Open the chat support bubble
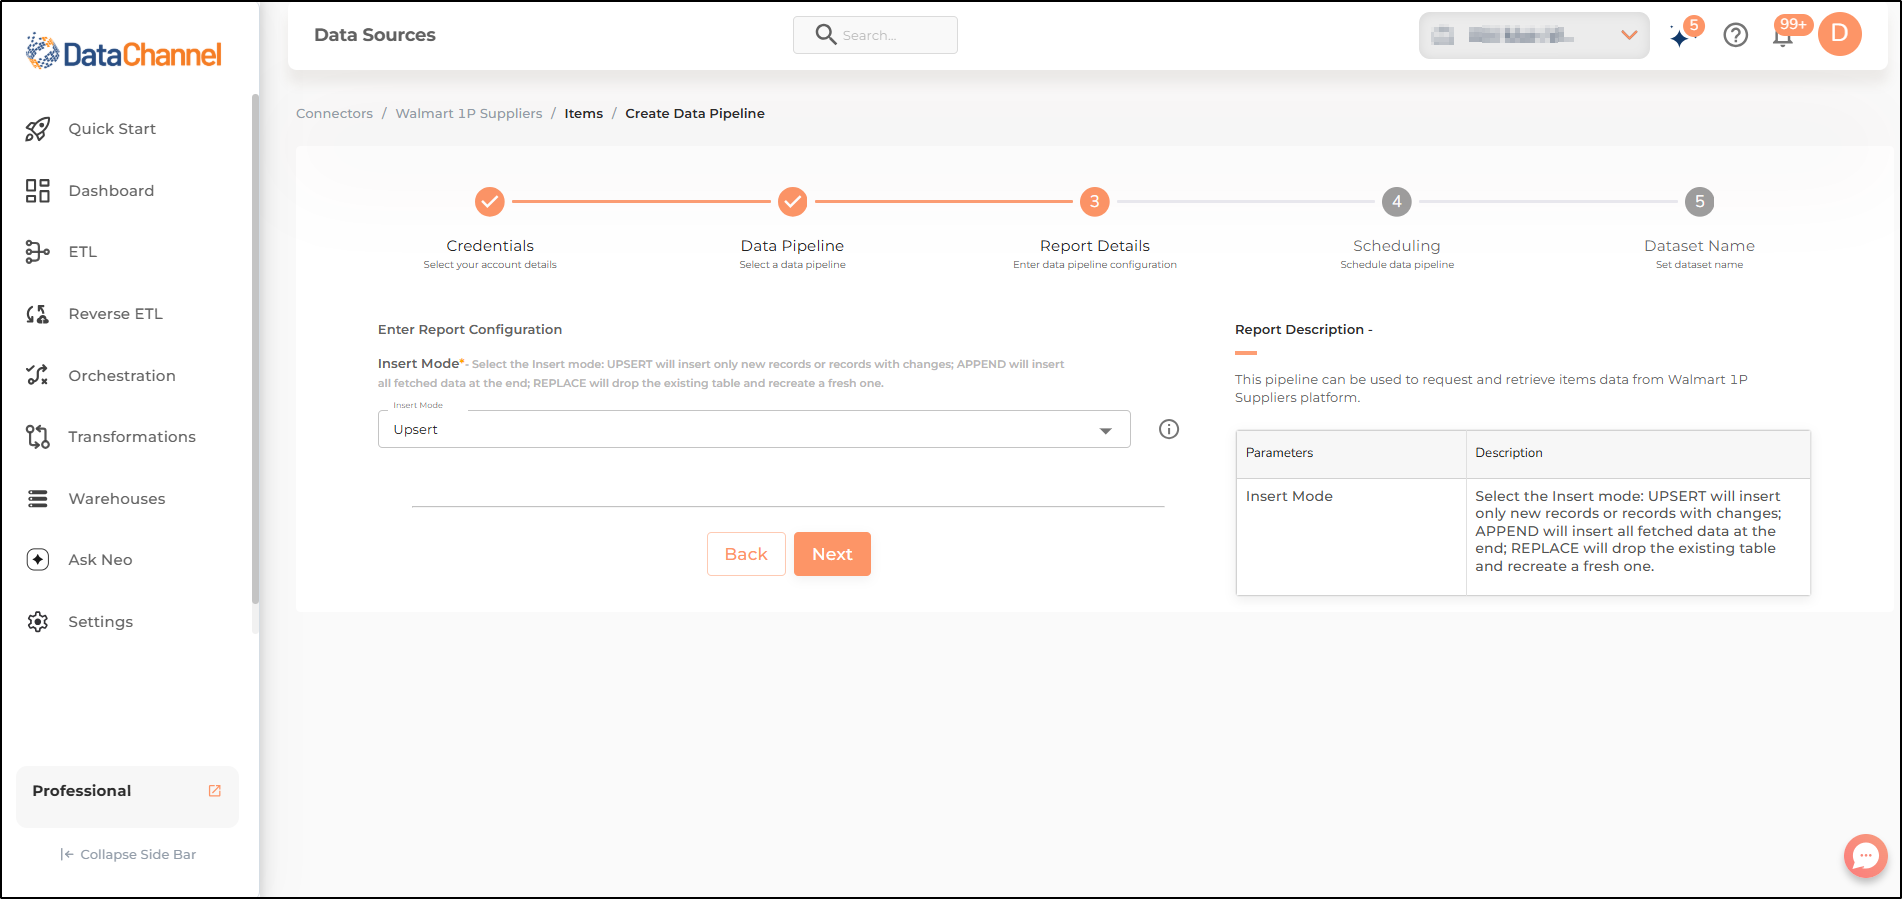 [x=1866, y=856]
